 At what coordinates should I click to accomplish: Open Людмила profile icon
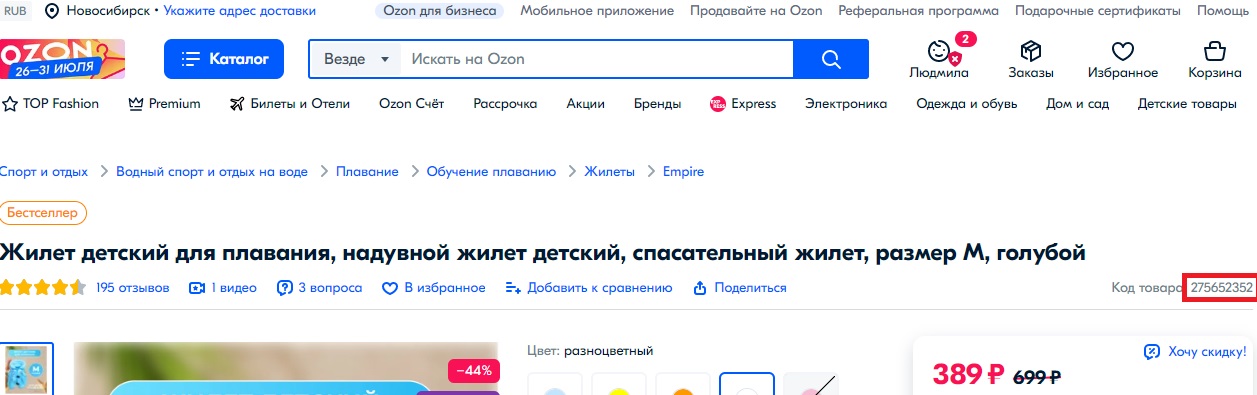click(938, 51)
